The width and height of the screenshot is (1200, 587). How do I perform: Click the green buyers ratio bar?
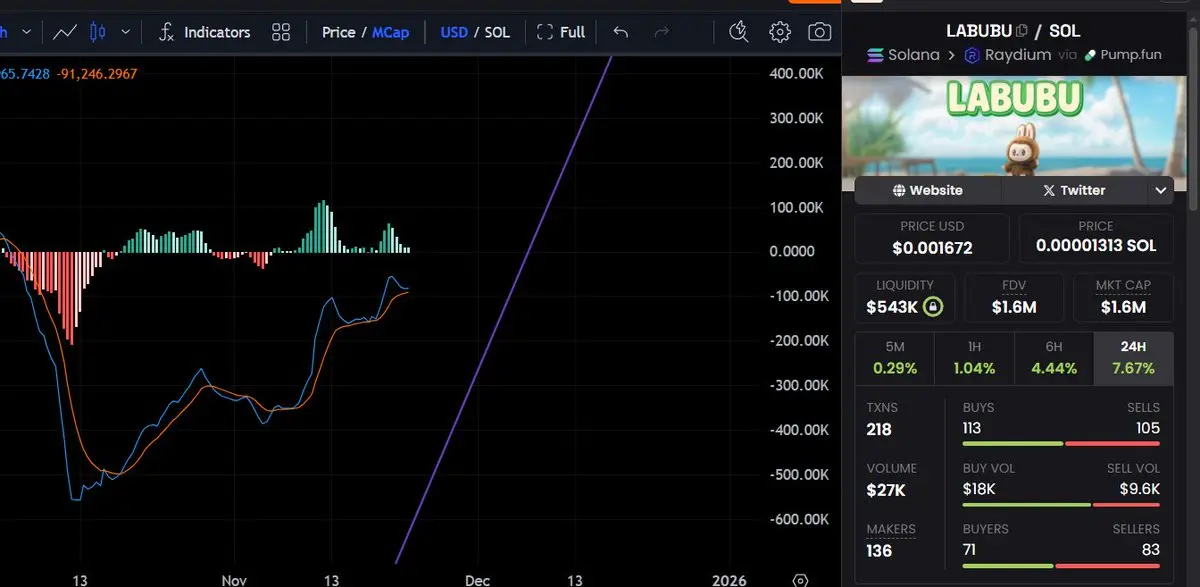(x=1007, y=564)
